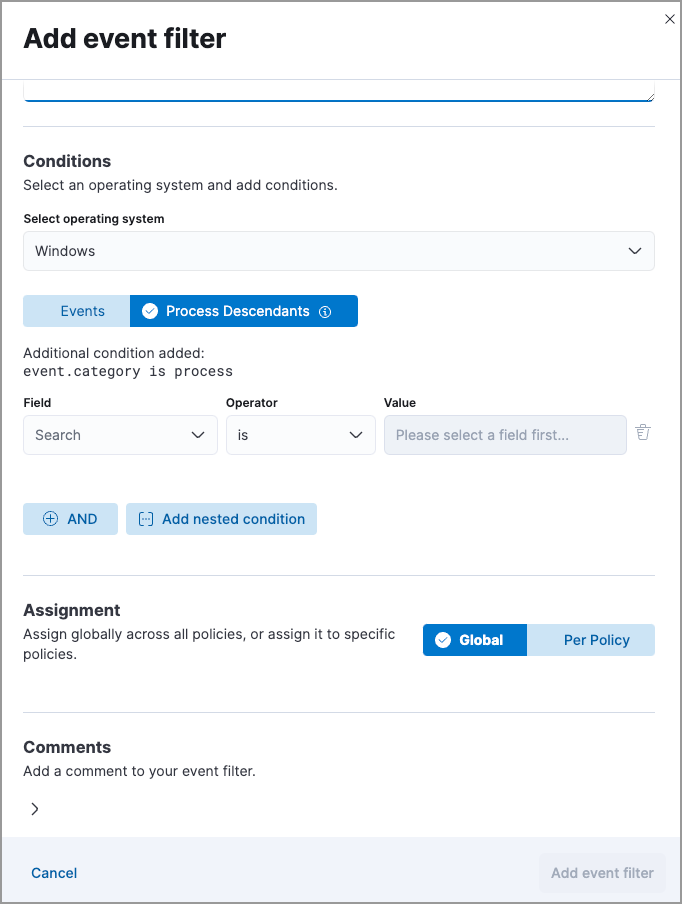Expand the Comments section
The width and height of the screenshot is (682, 904).
pos(34,808)
